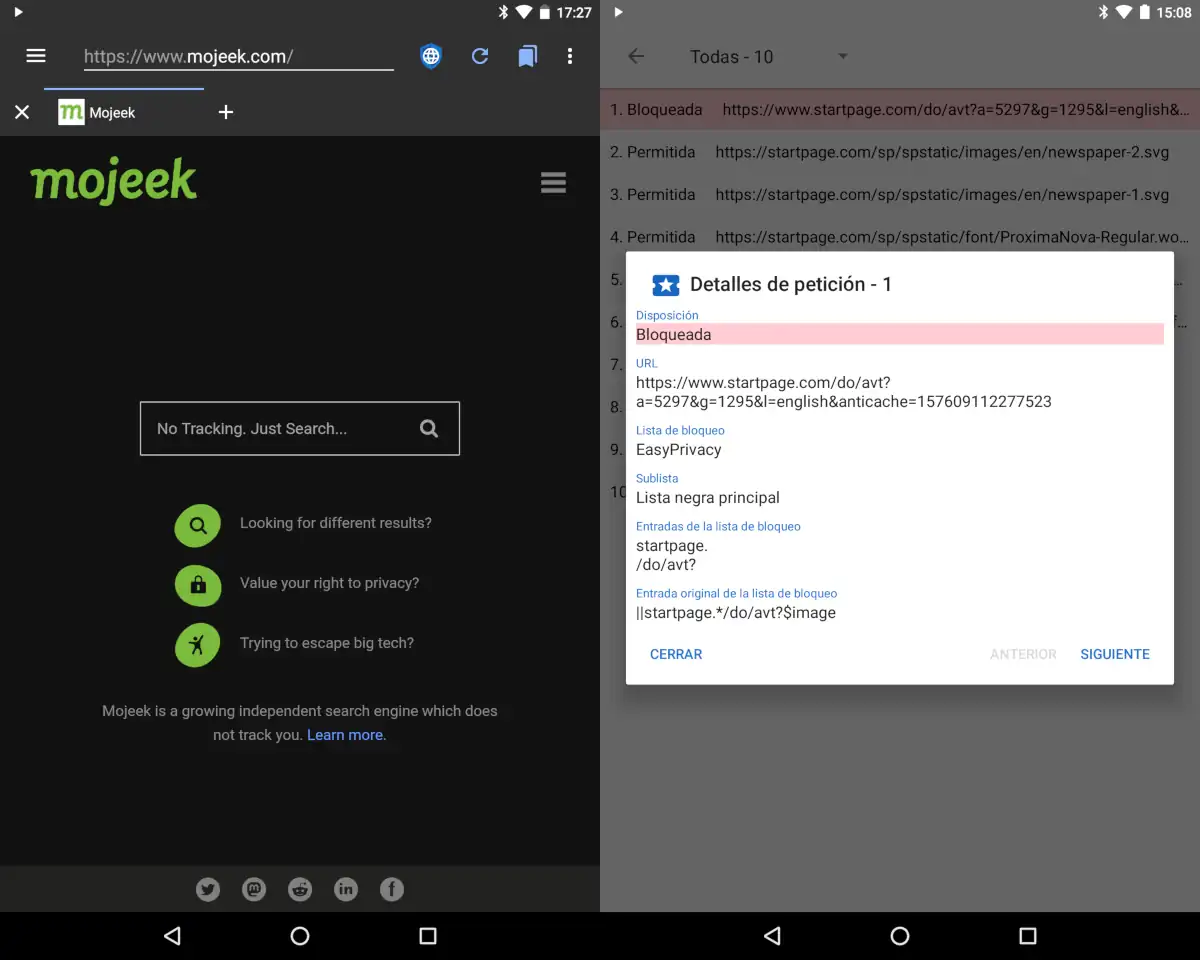Tap the 15:08 clock in status bar

(x=1174, y=13)
